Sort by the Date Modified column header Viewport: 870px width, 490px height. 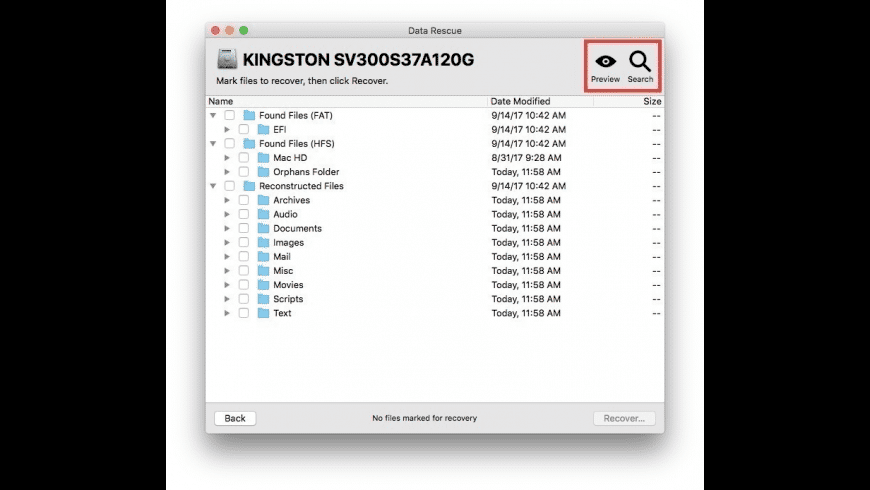point(540,101)
